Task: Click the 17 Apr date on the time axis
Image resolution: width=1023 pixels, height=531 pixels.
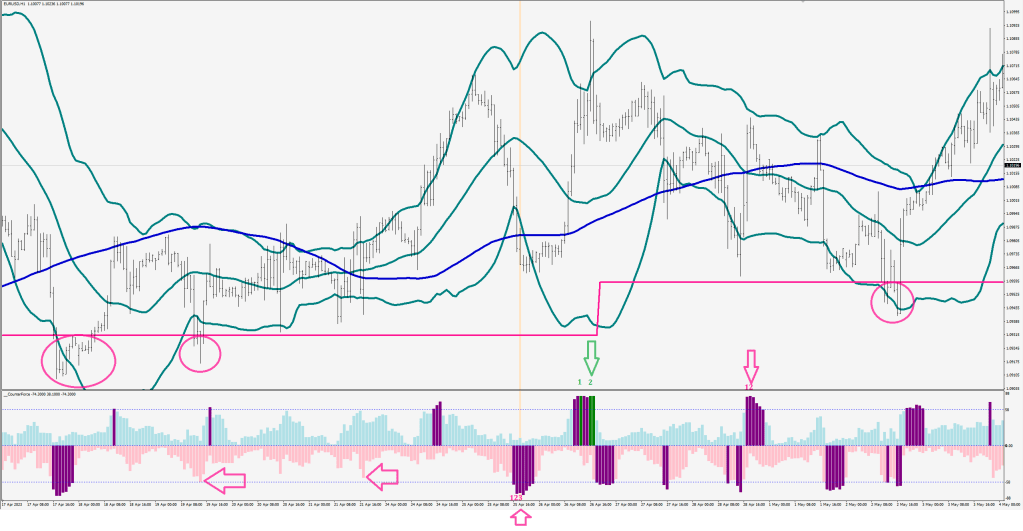Action: [x=14, y=506]
